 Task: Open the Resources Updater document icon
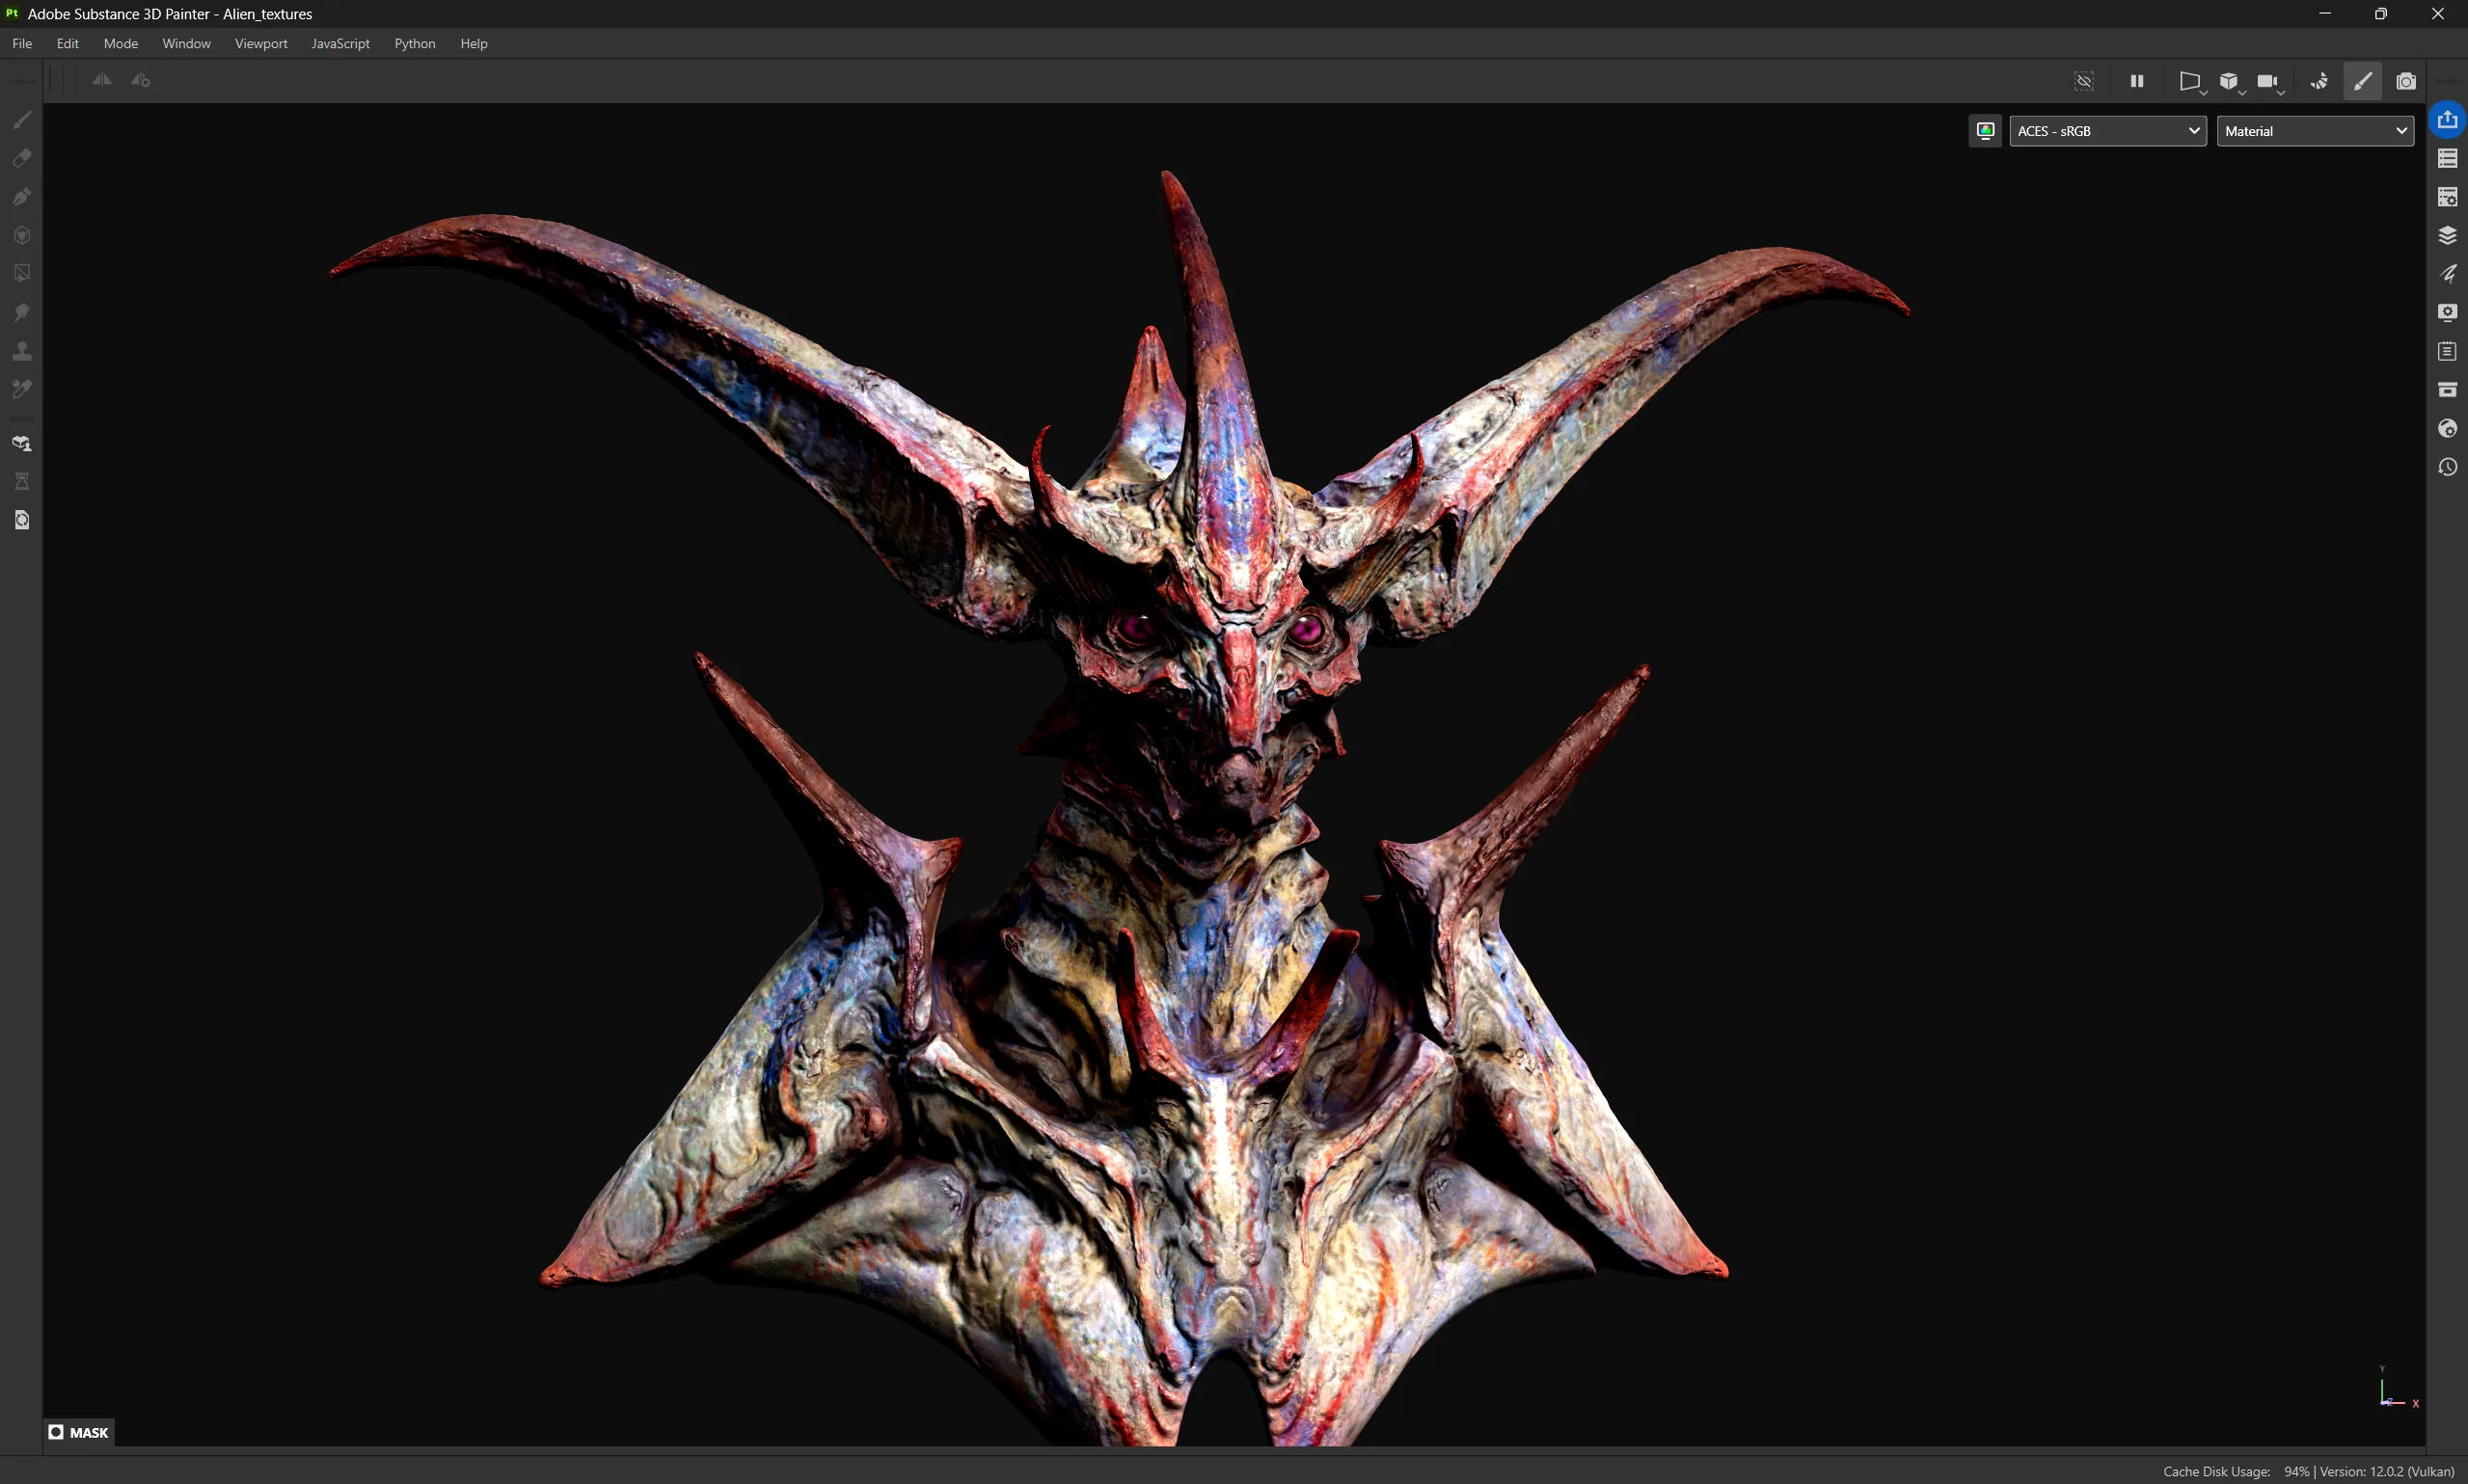(22, 520)
